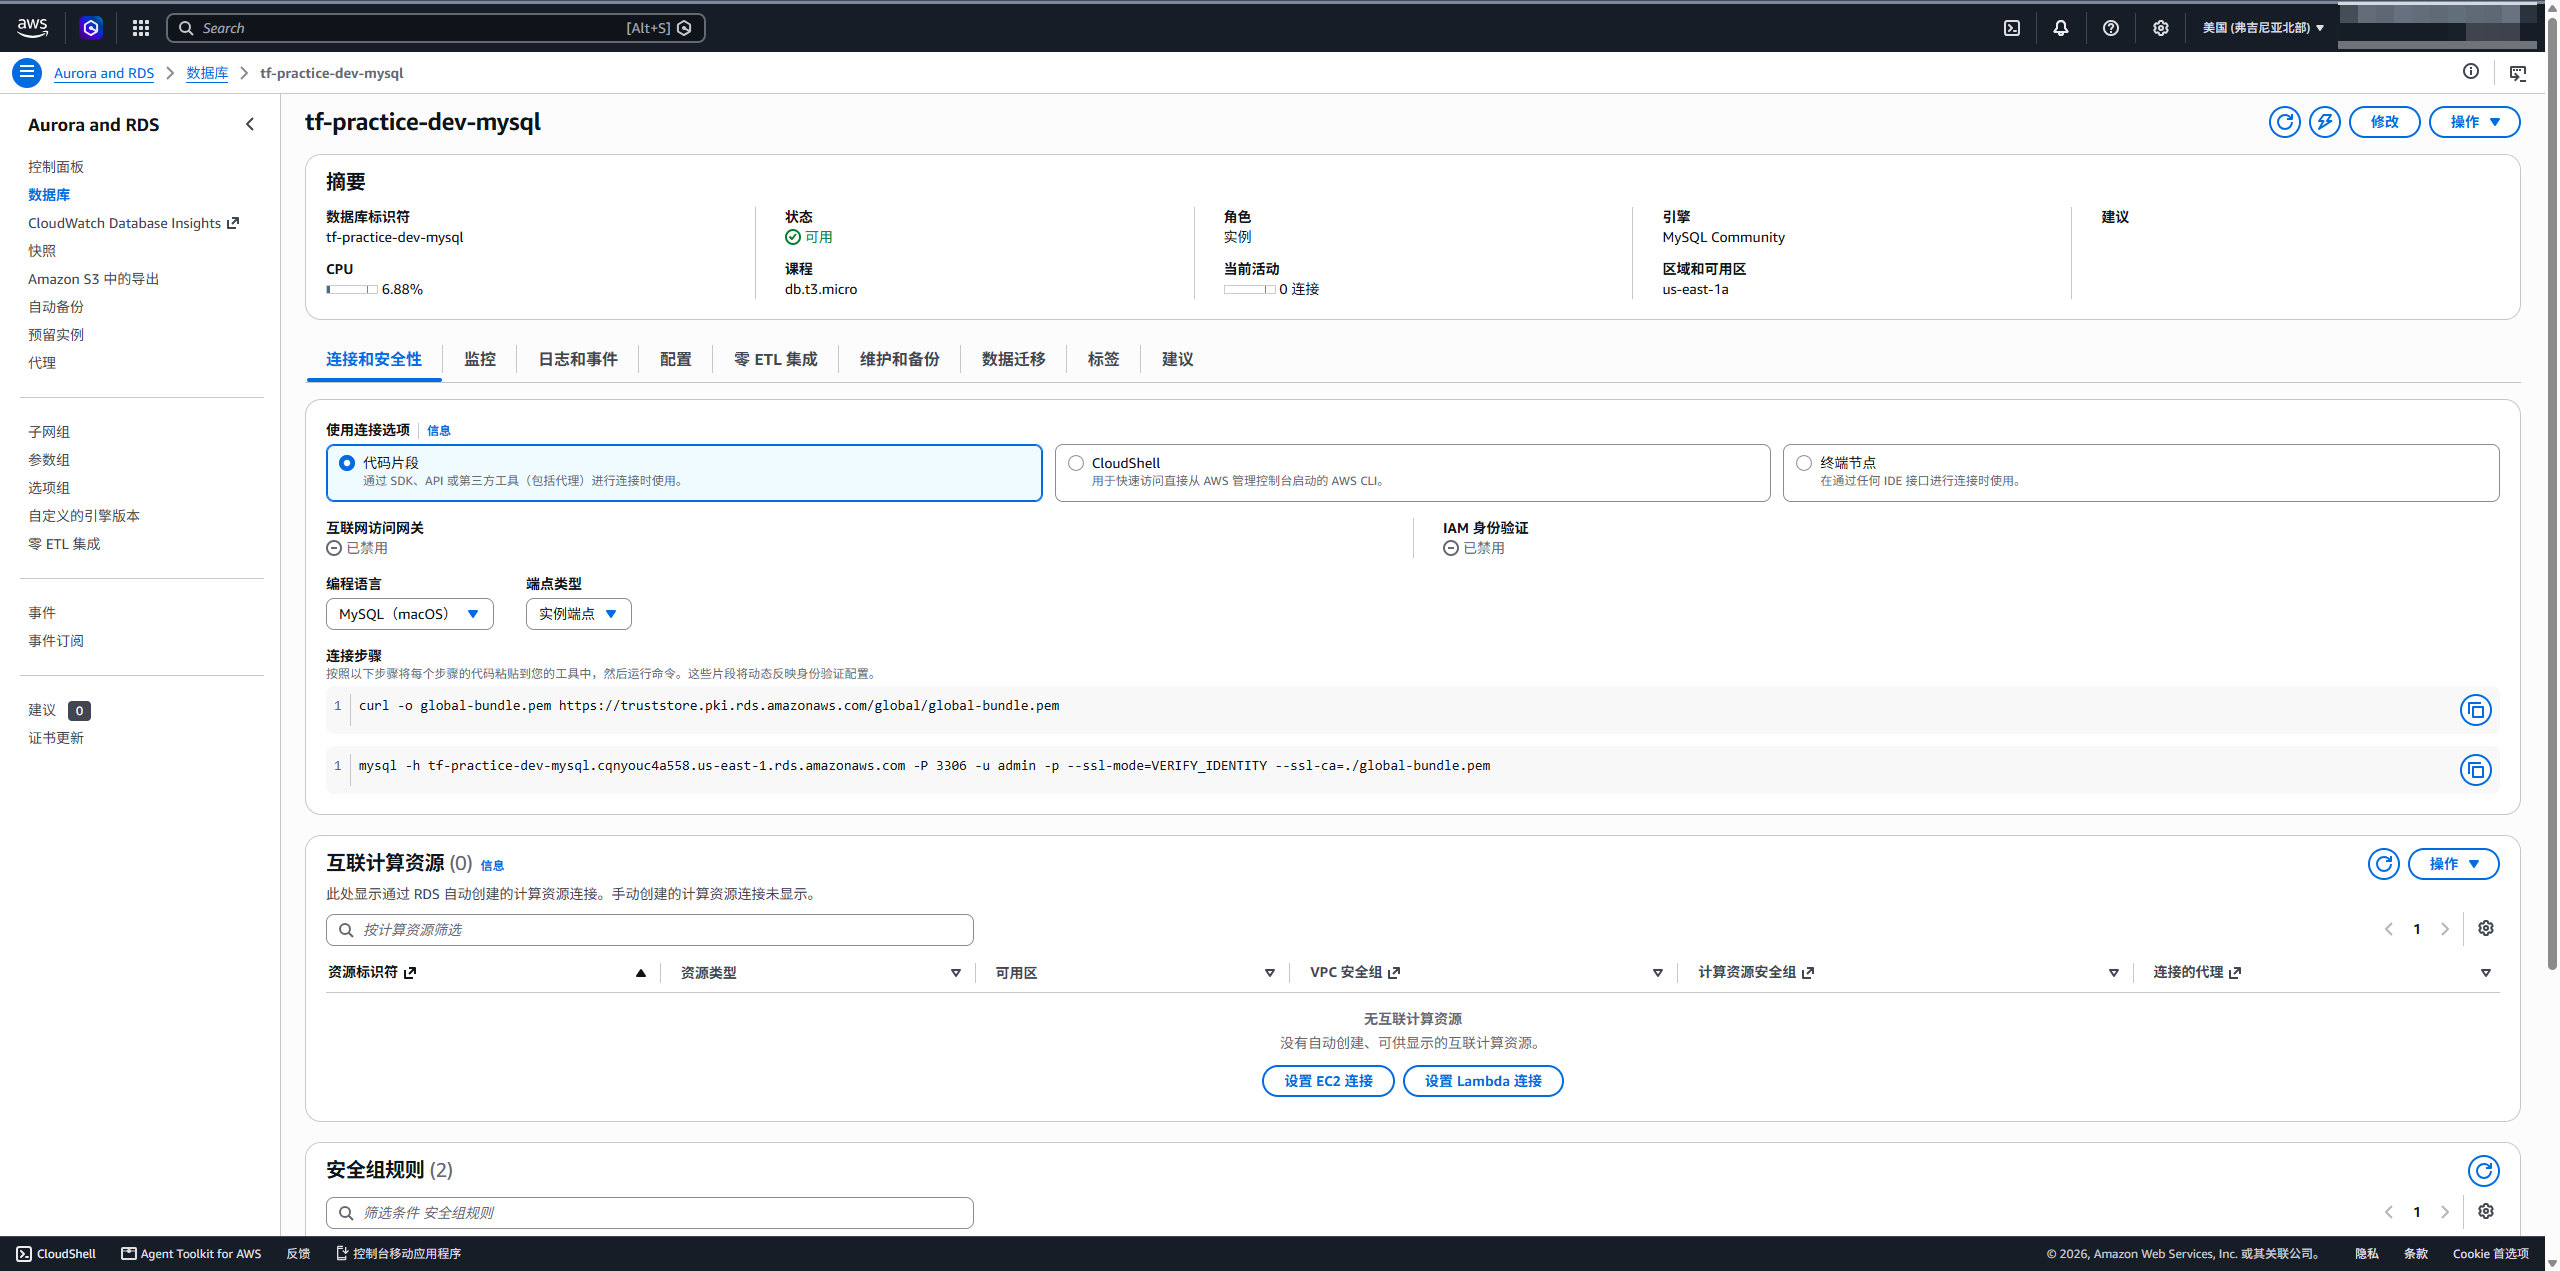Switch to the 维护和备份 tab
The width and height of the screenshot is (2560, 1271).
pyautogui.click(x=900, y=359)
